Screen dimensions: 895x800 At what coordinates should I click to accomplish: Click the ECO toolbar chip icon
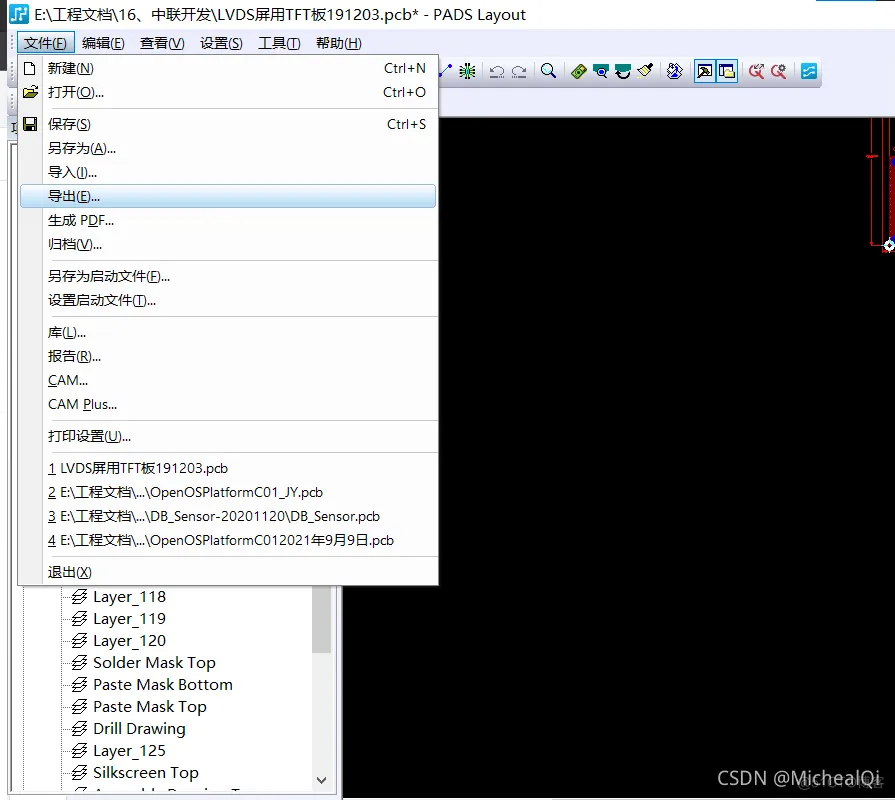467,71
